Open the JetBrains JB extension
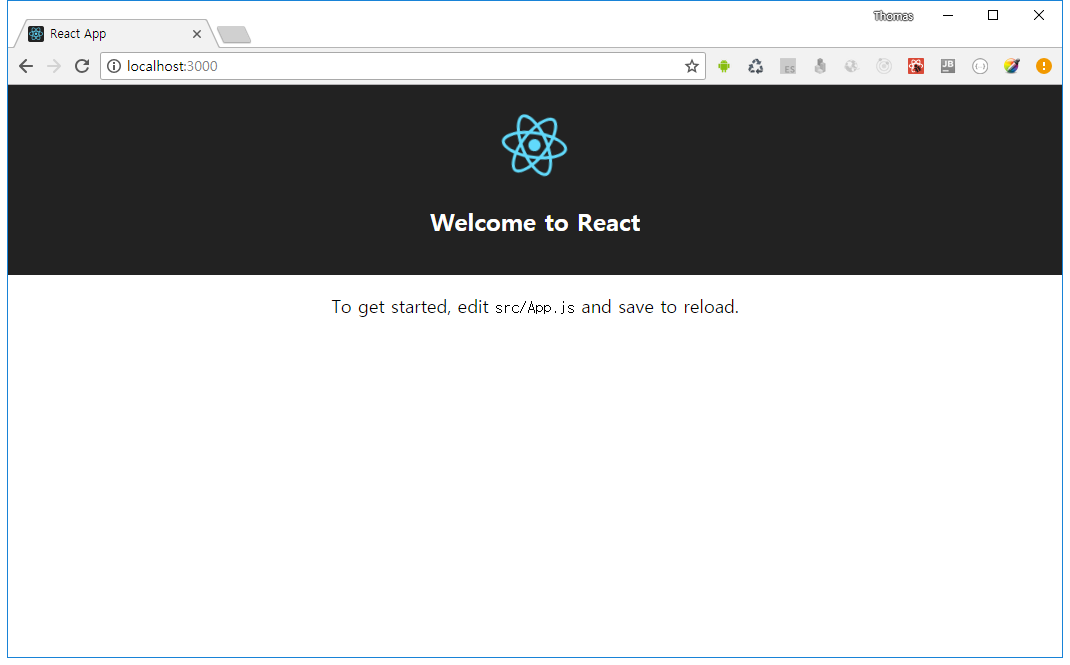 click(948, 66)
